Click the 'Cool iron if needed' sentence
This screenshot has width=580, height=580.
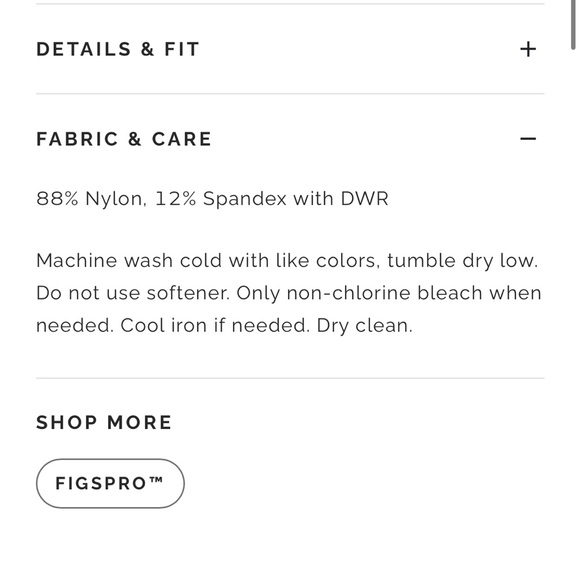(x=213, y=326)
